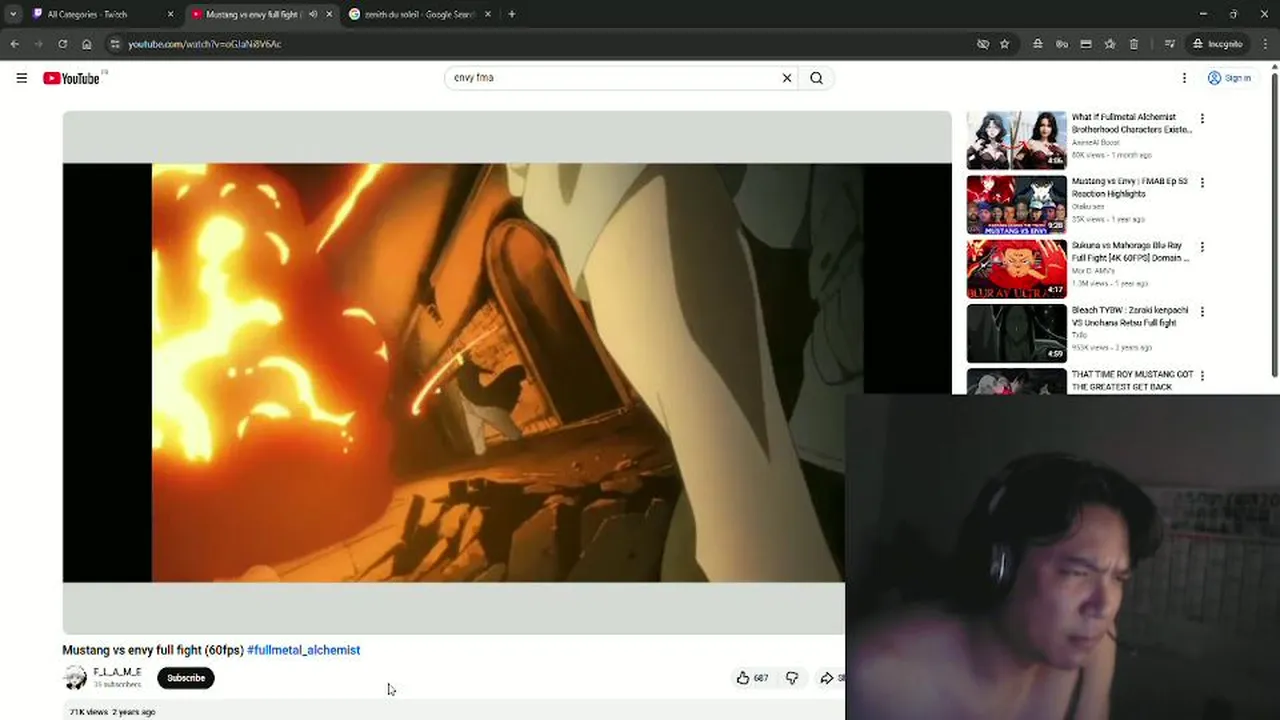1280x720 pixels.
Task: Close the Mustang vs envy YouTube tab
Action: [329, 14]
